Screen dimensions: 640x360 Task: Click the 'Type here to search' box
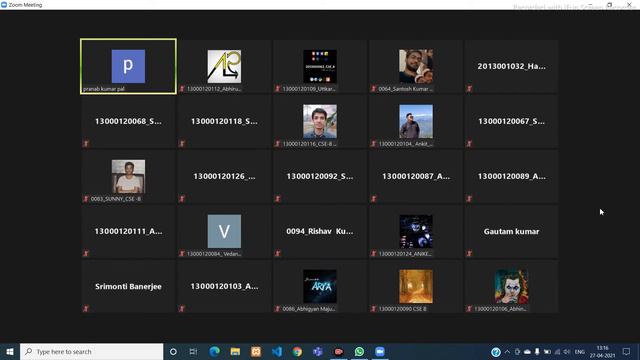tap(91, 351)
